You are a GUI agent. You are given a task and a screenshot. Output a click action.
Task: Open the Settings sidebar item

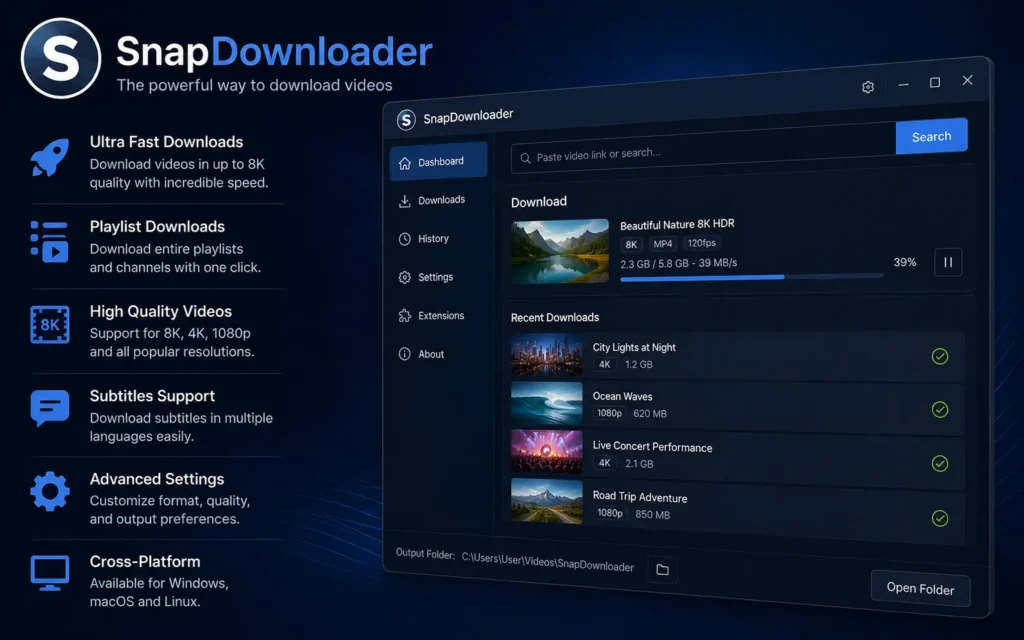[426, 277]
